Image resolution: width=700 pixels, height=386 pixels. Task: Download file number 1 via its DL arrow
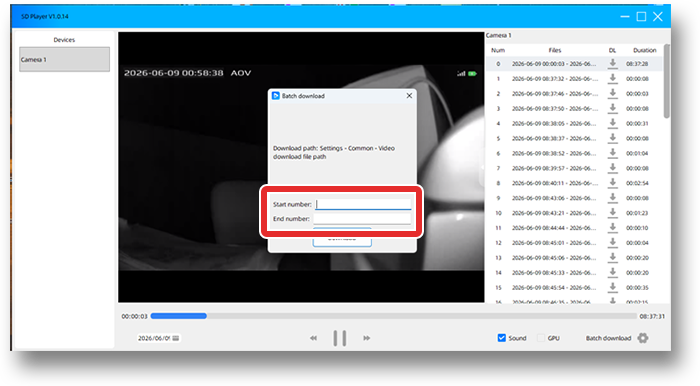click(x=612, y=78)
